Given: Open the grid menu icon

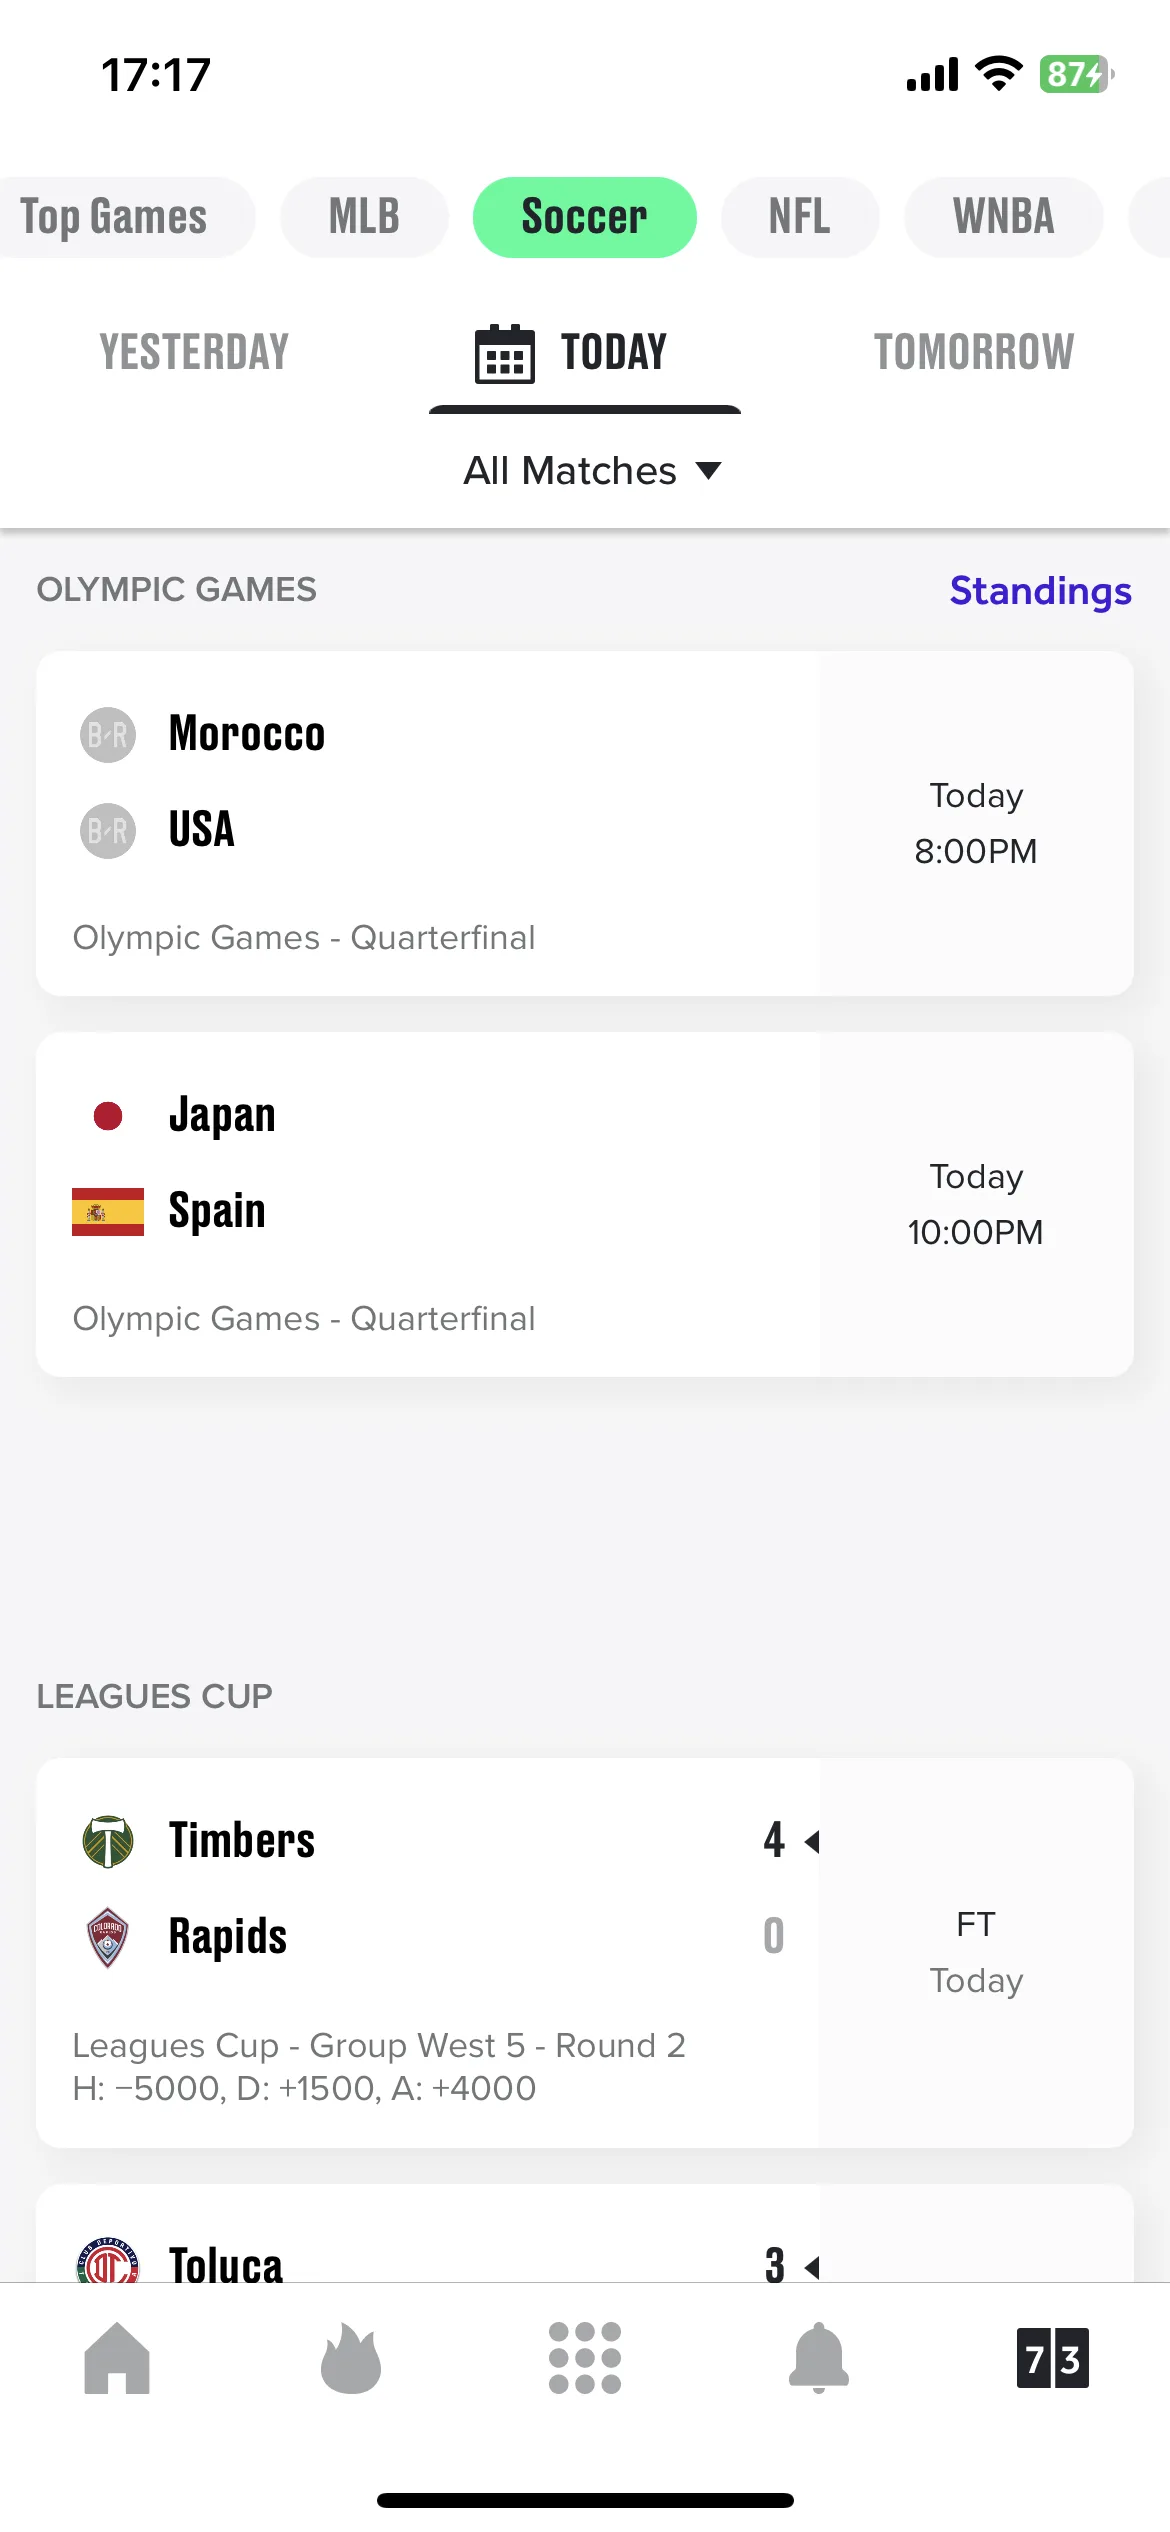Looking at the screenshot, I should point(585,2357).
